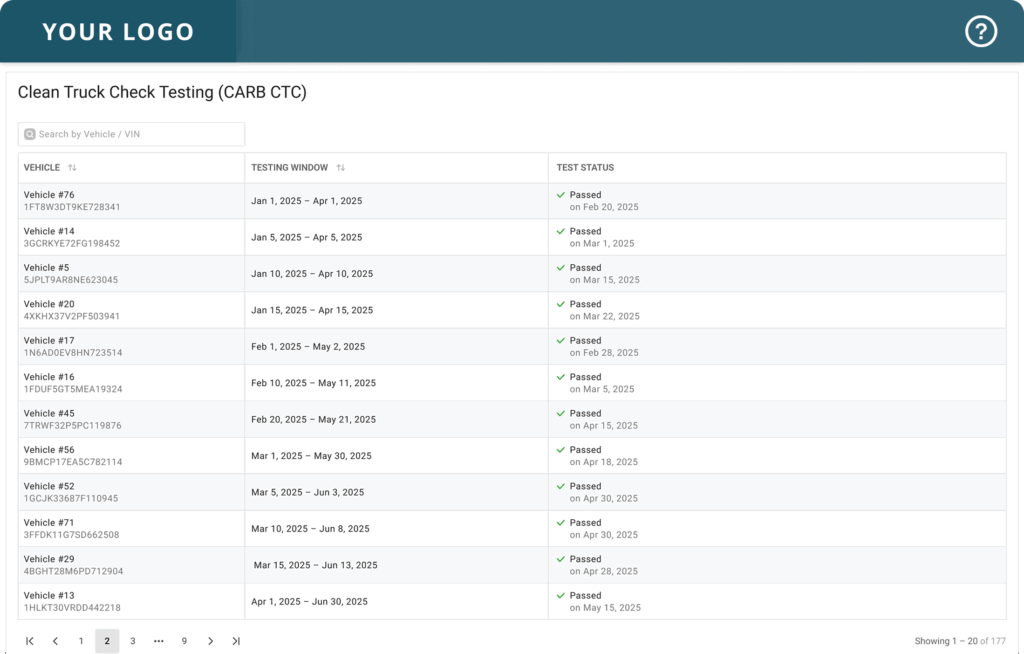Click the 'on Apr 28, 2025' pass date
The height and width of the screenshot is (654, 1024).
(x=603, y=571)
